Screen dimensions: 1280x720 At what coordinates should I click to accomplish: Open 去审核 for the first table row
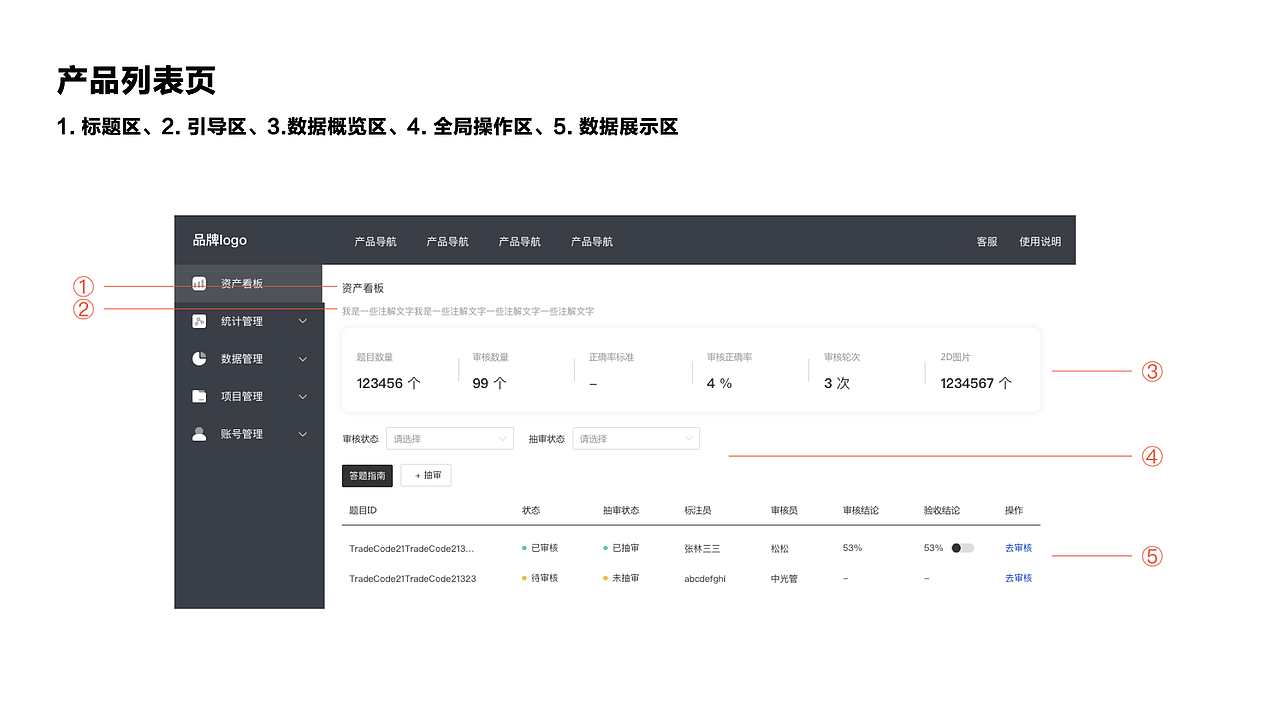pyautogui.click(x=1017, y=548)
